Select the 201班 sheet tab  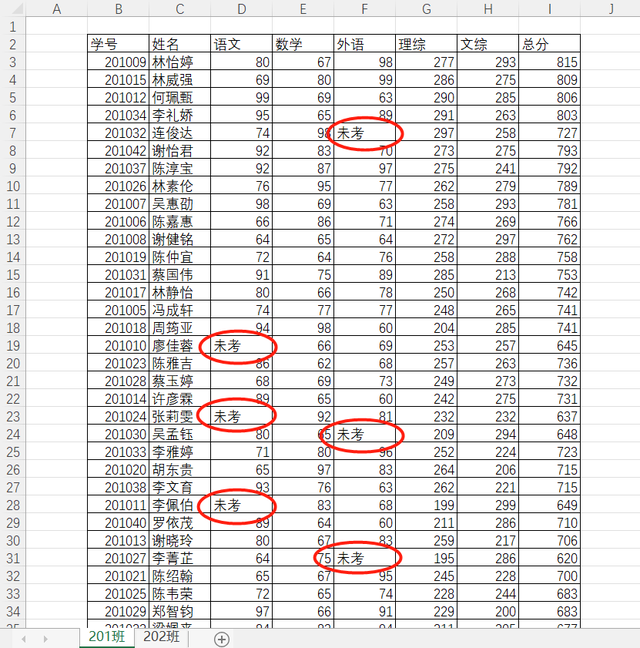(107, 637)
